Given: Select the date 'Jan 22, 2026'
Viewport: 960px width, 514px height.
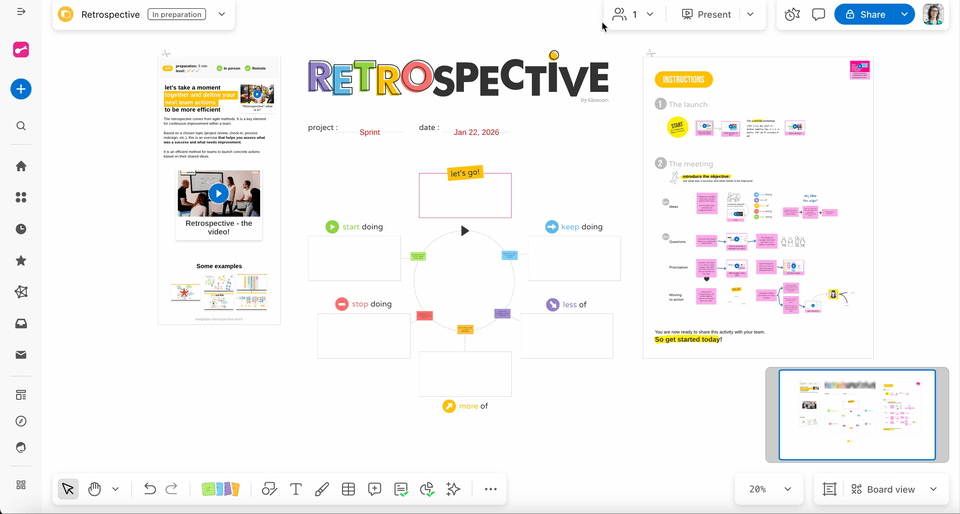Looking at the screenshot, I should [476, 132].
